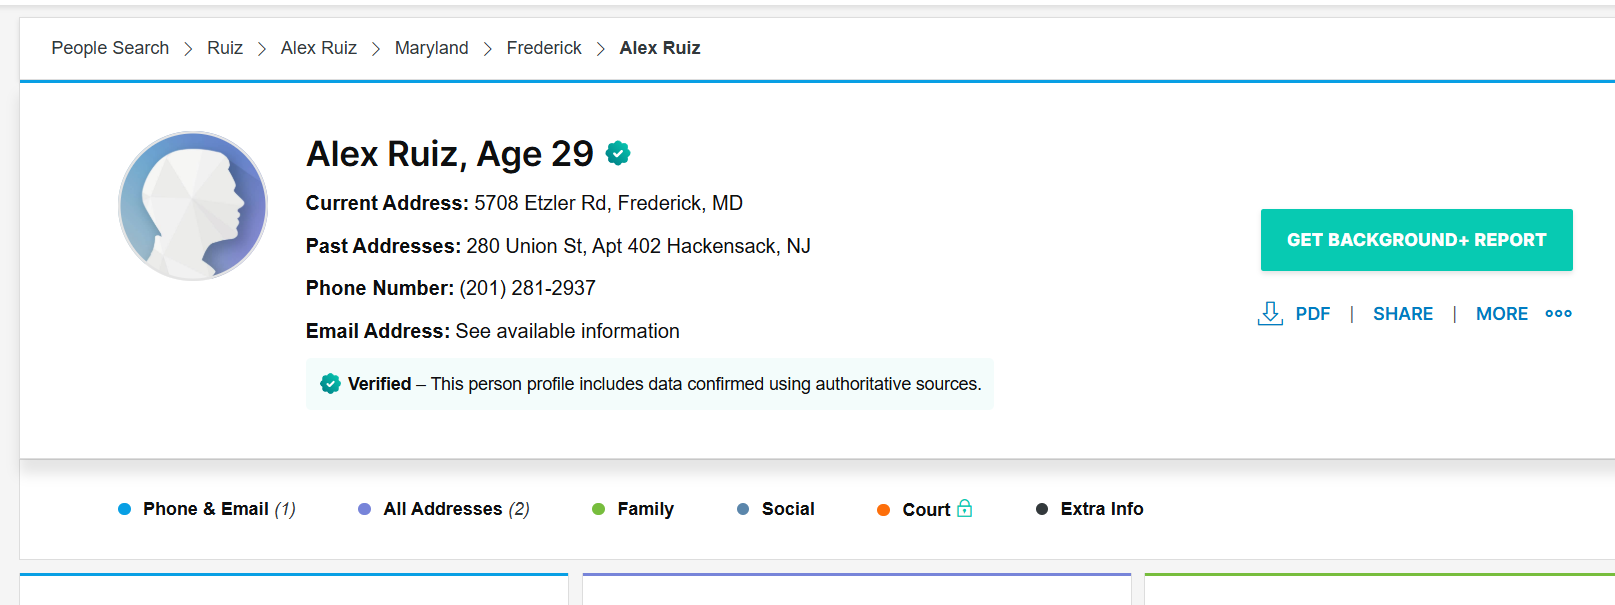Viewport: 1615px width, 605px height.
Task: Open the Extra Info tab
Action: 1101,509
